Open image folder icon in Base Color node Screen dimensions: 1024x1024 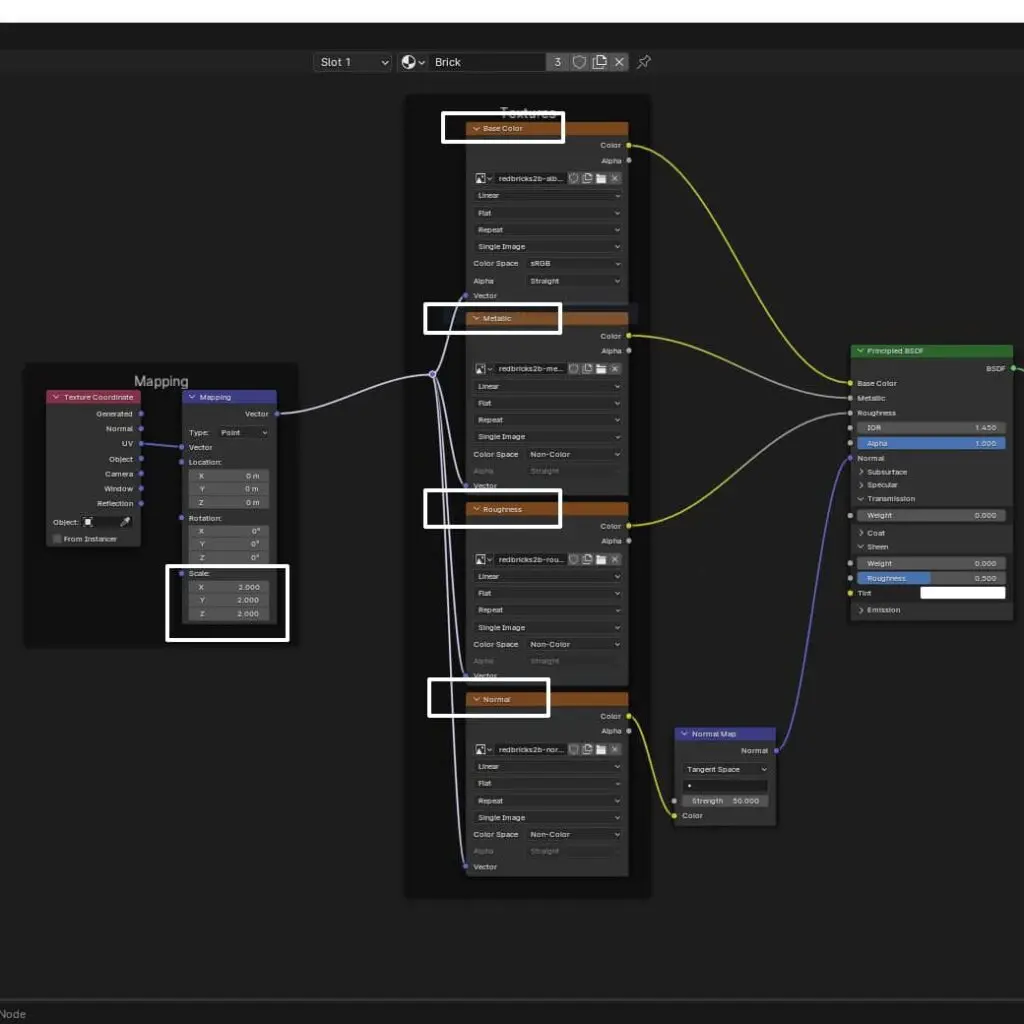click(601, 178)
